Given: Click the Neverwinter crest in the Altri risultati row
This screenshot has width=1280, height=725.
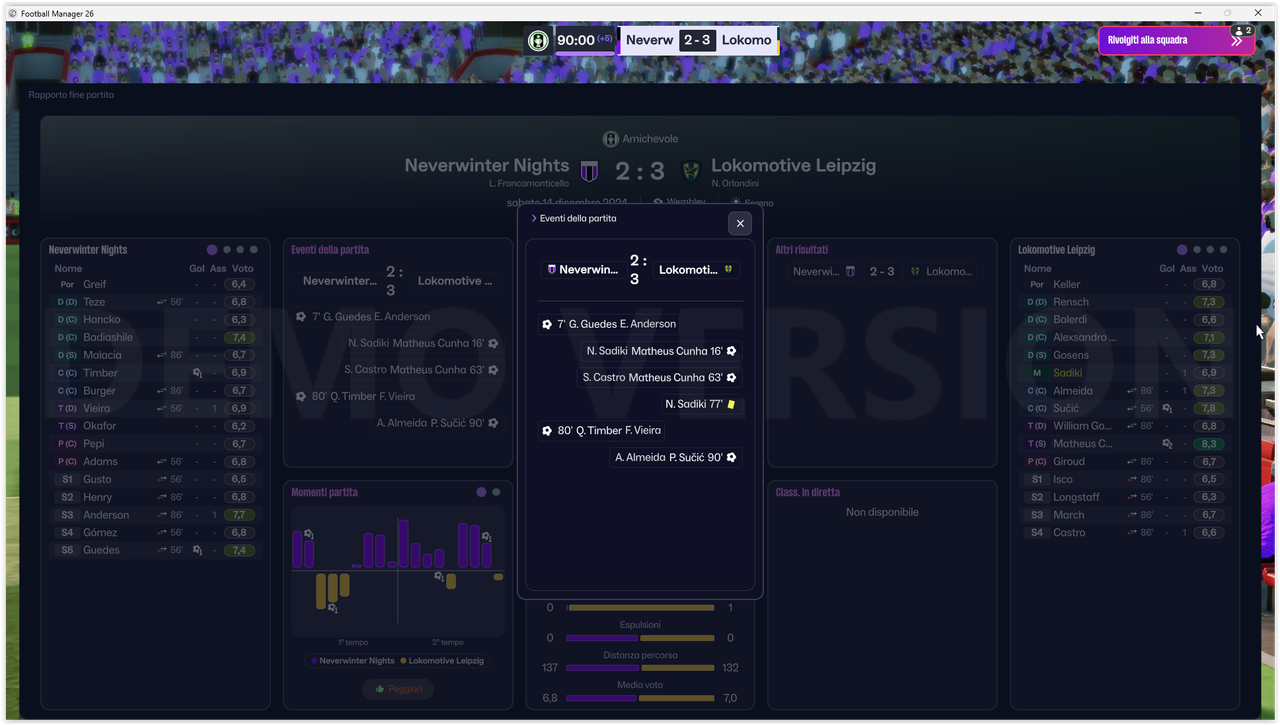Looking at the screenshot, I should pyautogui.click(x=851, y=271).
